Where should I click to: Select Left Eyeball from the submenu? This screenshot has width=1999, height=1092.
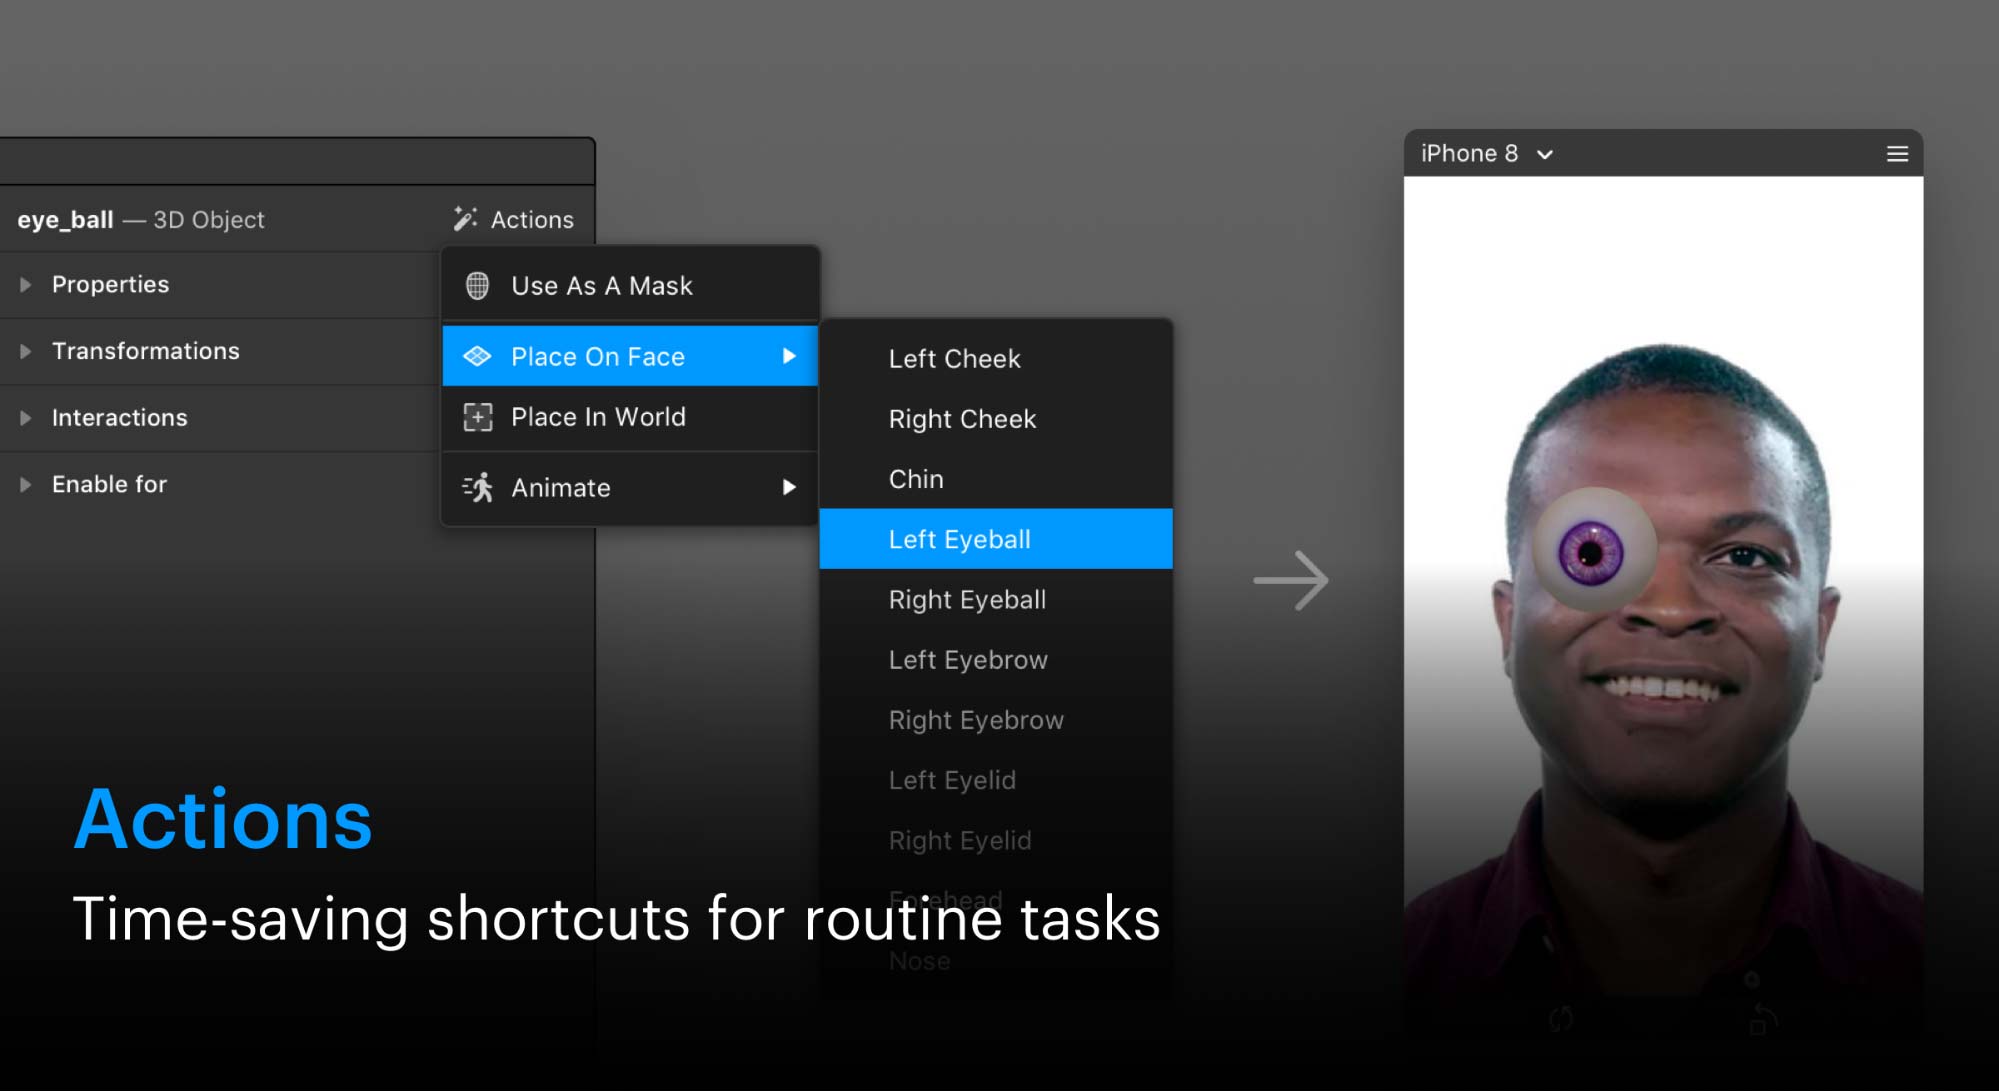pyautogui.click(x=959, y=540)
